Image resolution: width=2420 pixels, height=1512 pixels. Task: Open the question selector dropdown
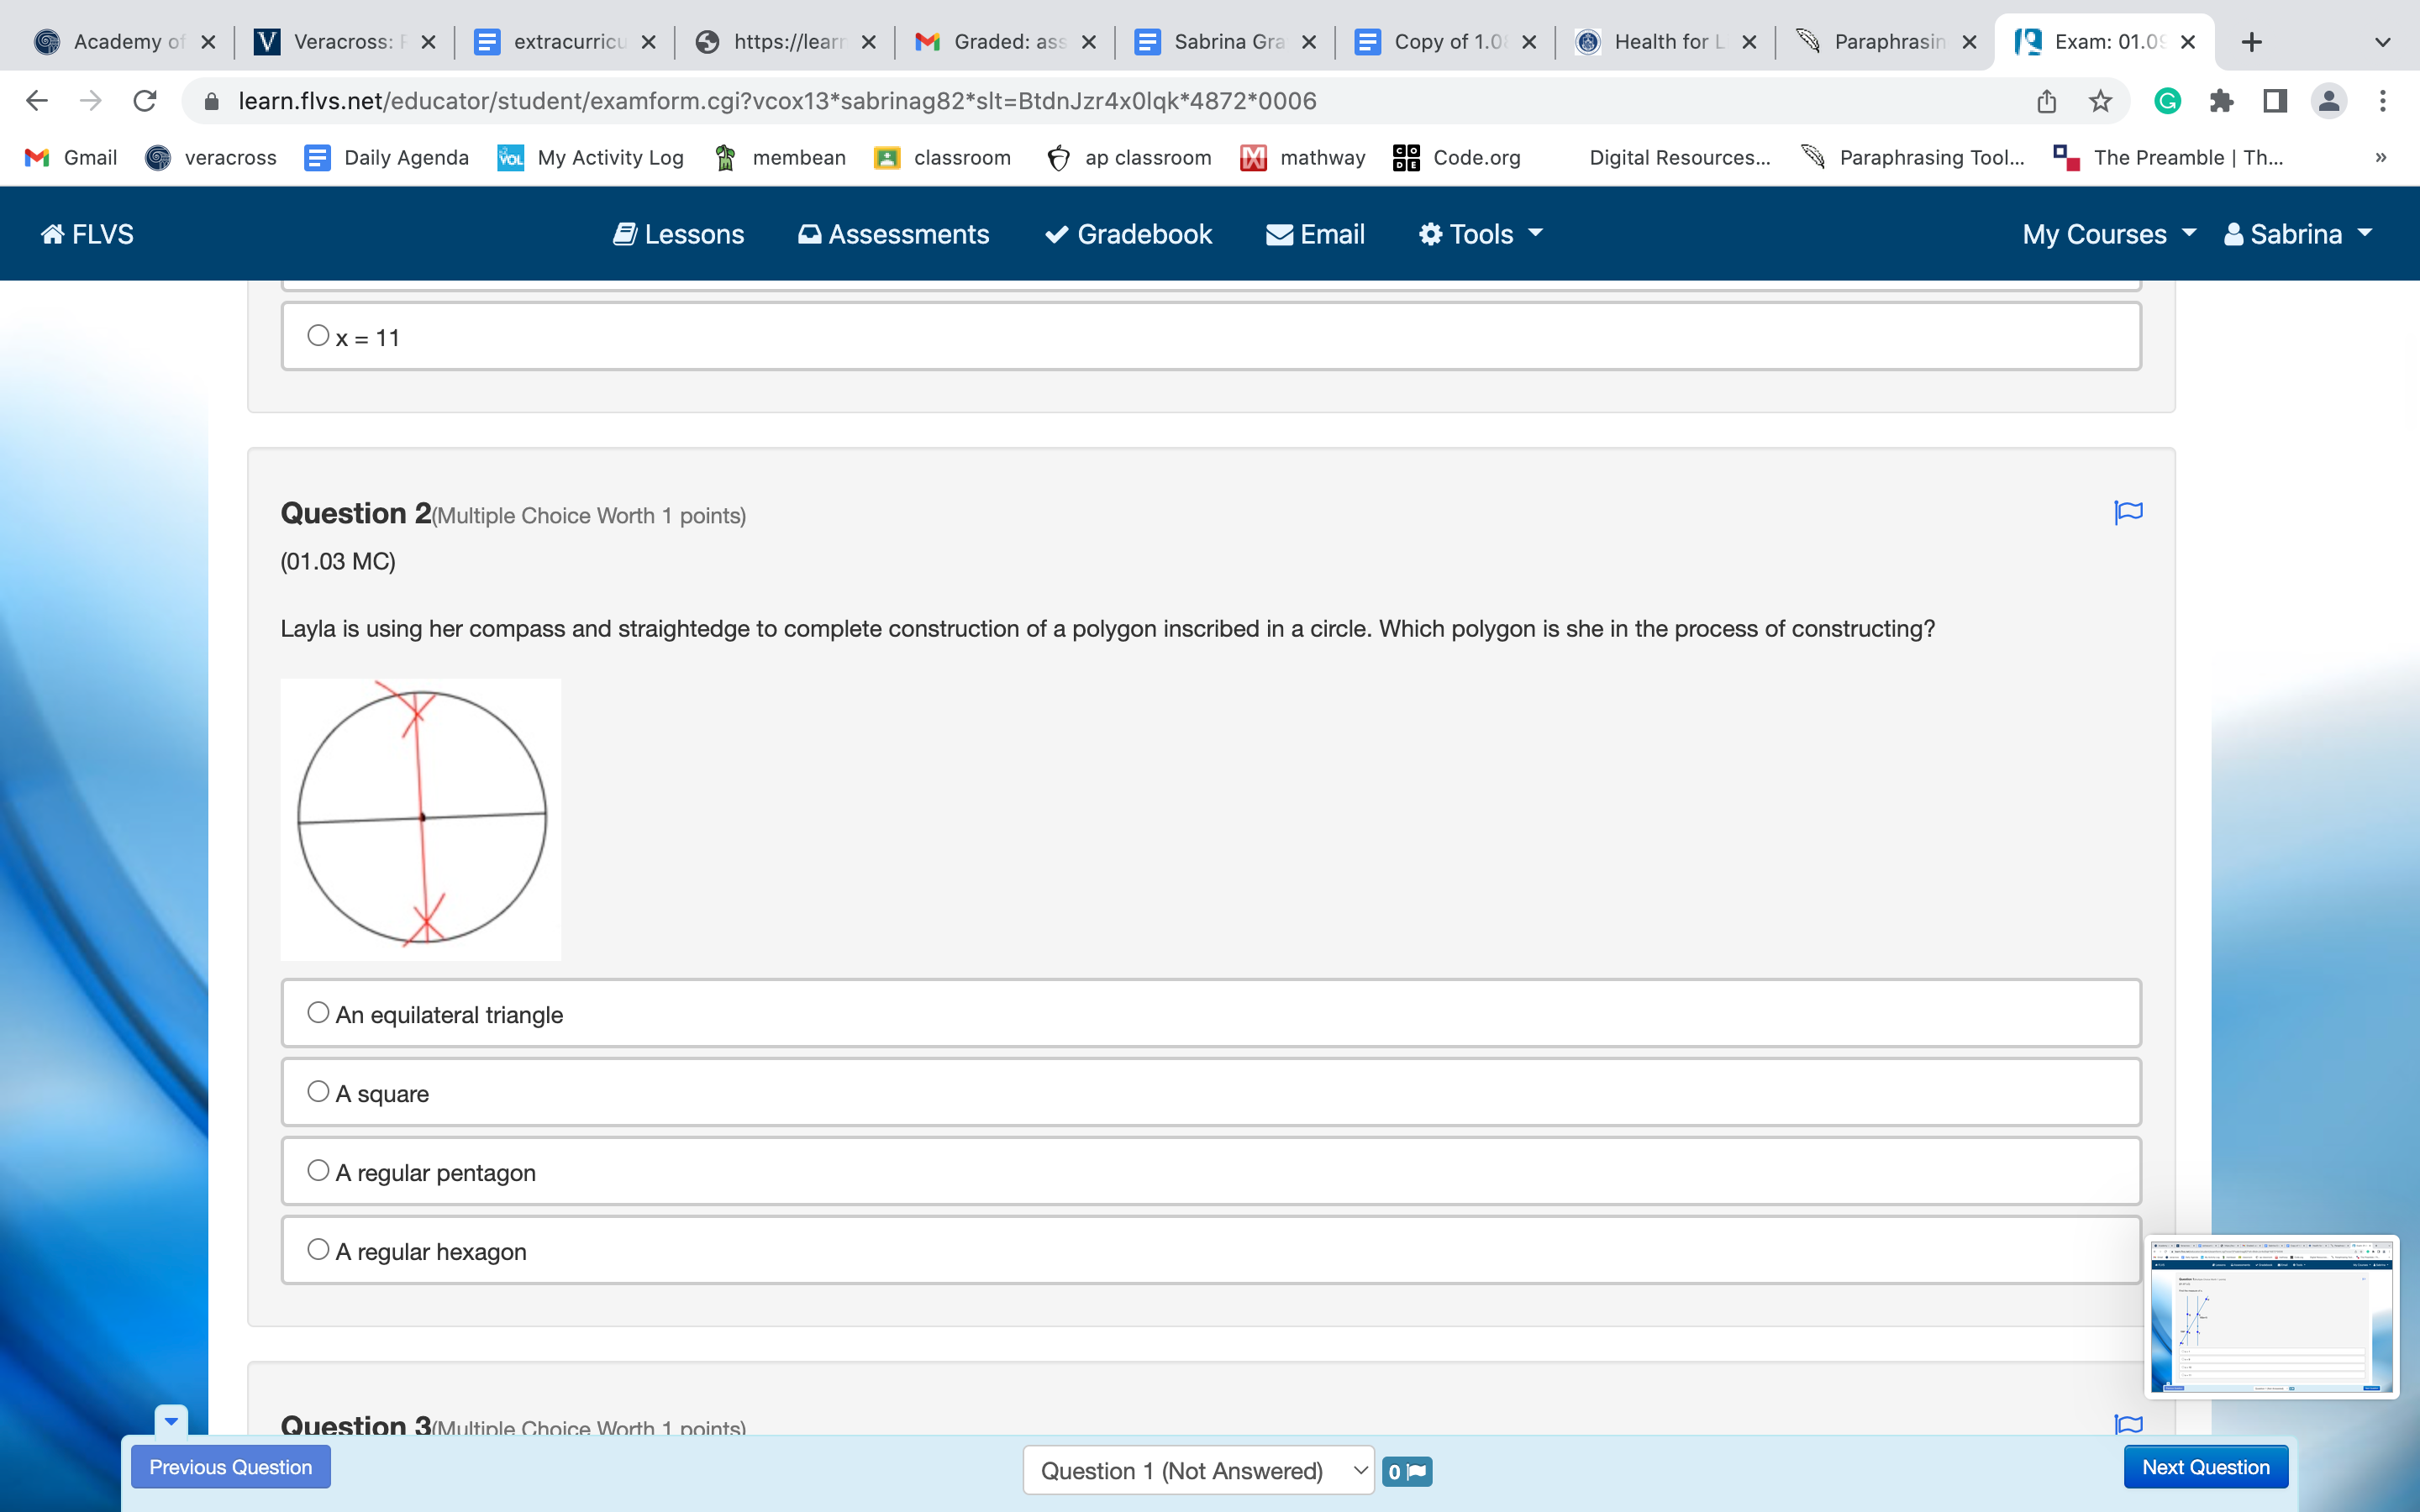[1198, 1471]
